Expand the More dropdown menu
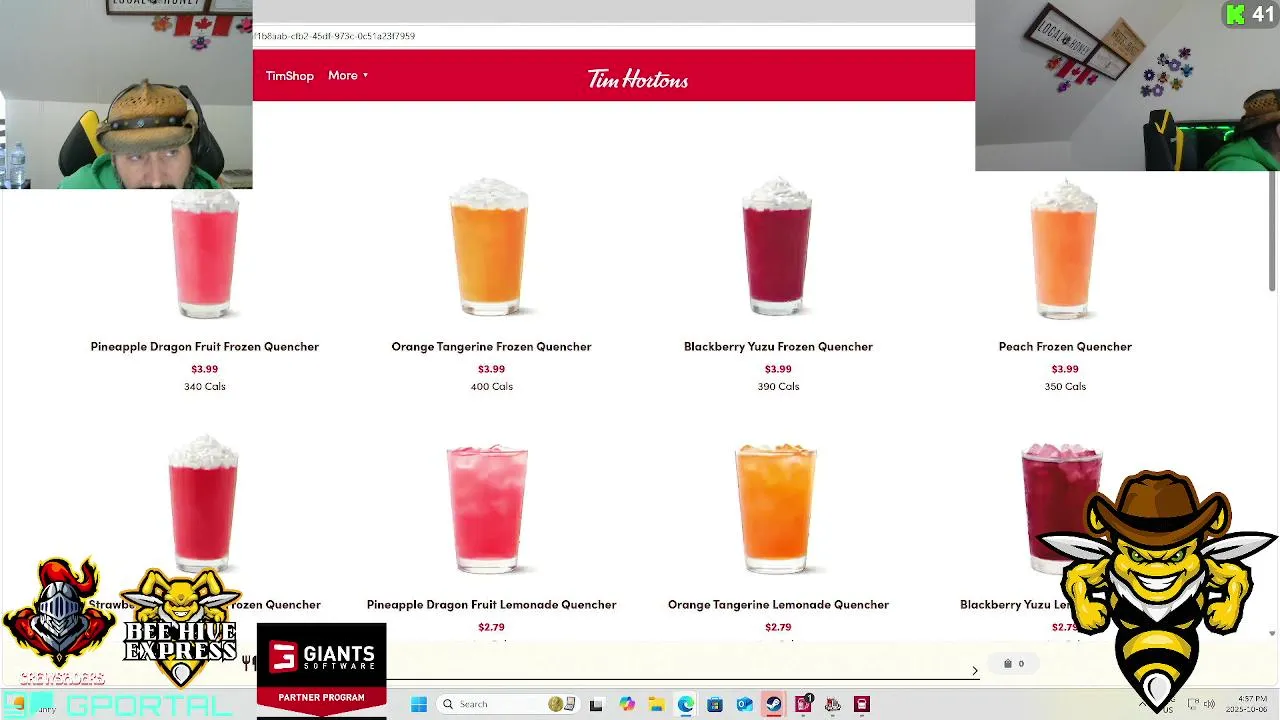1280x720 pixels. click(x=348, y=76)
